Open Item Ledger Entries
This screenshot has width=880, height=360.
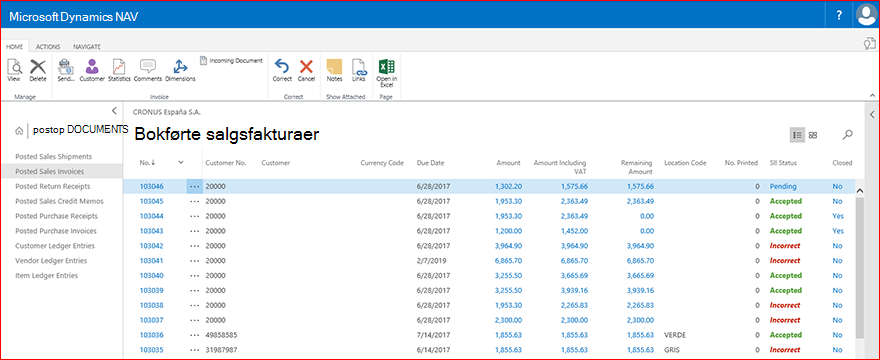coord(47,276)
